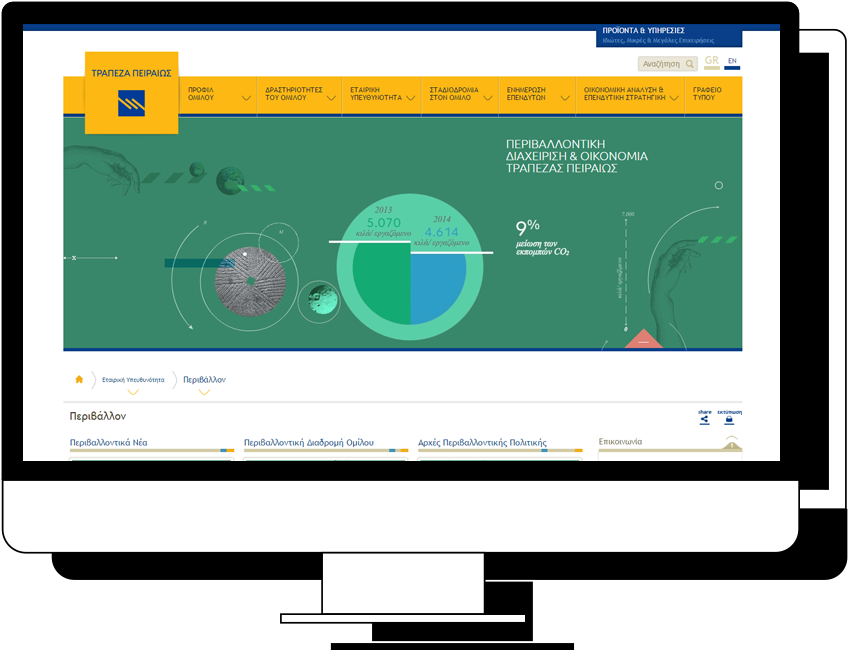The image size is (850, 652).
Task: Click the share icon
Action: coord(704,420)
